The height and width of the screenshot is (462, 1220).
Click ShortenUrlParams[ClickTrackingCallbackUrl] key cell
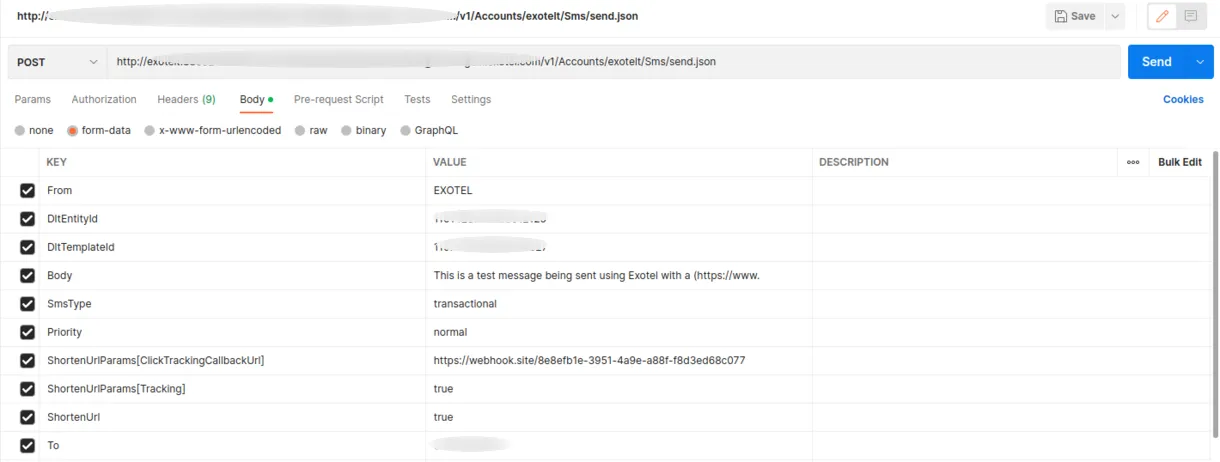click(x=233, y=360)
